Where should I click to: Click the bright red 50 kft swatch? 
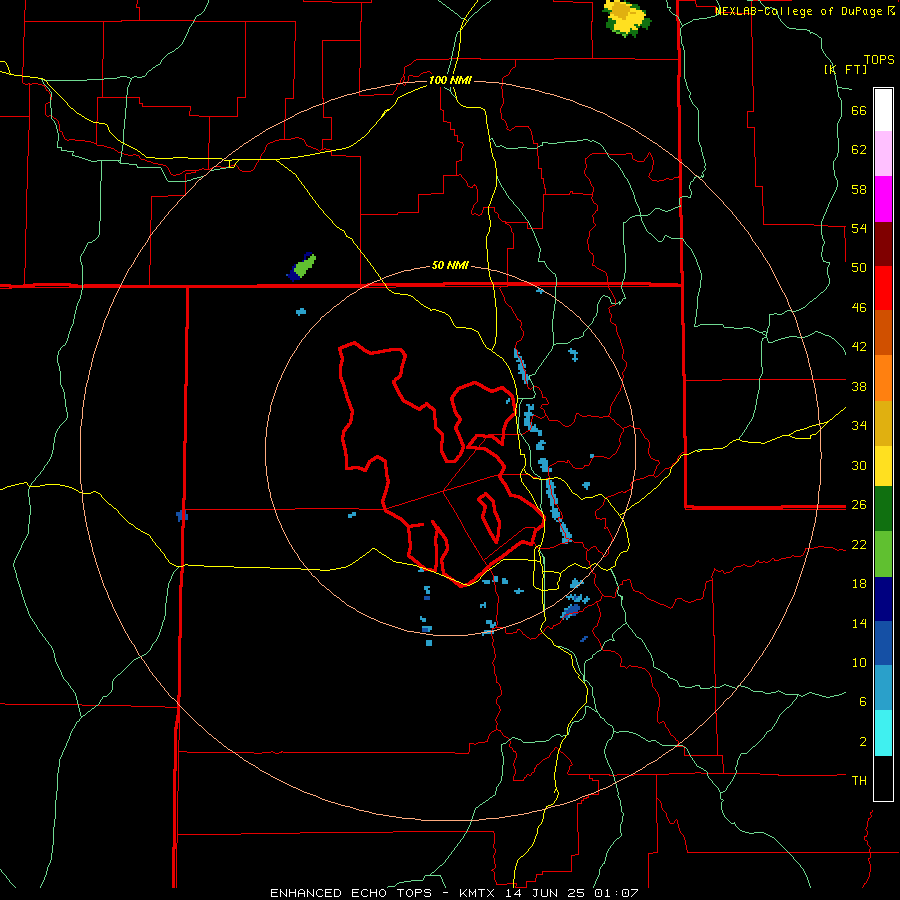pyautogui.click(x=883, y=288)
